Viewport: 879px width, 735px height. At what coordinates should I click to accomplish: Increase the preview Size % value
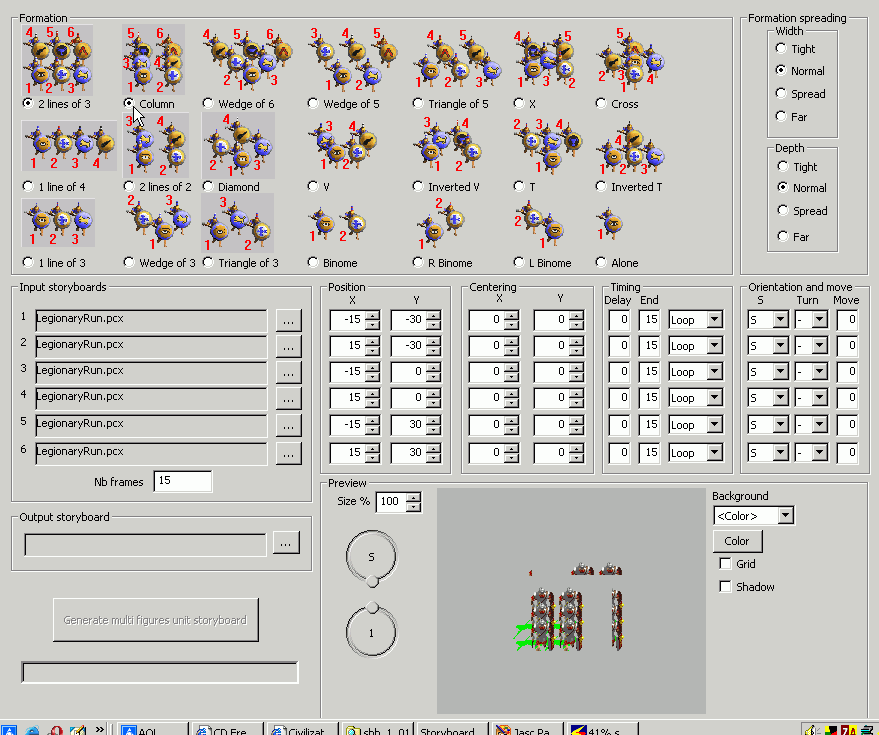click(x=413, y=497)
